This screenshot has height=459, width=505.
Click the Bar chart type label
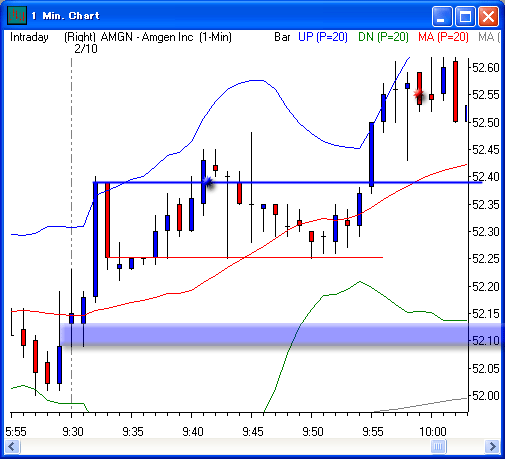282,37
